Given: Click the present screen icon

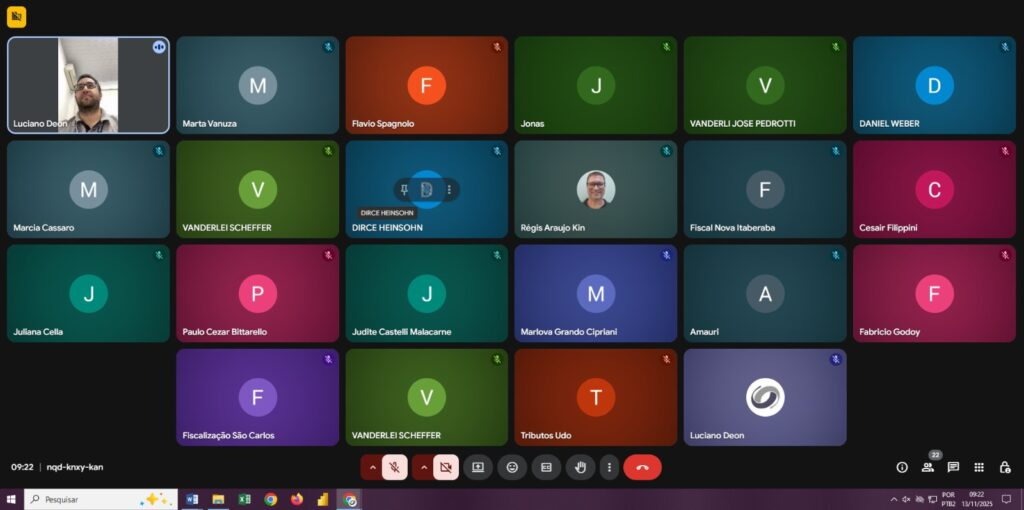Looking at the screenshot, I should 478,467.
